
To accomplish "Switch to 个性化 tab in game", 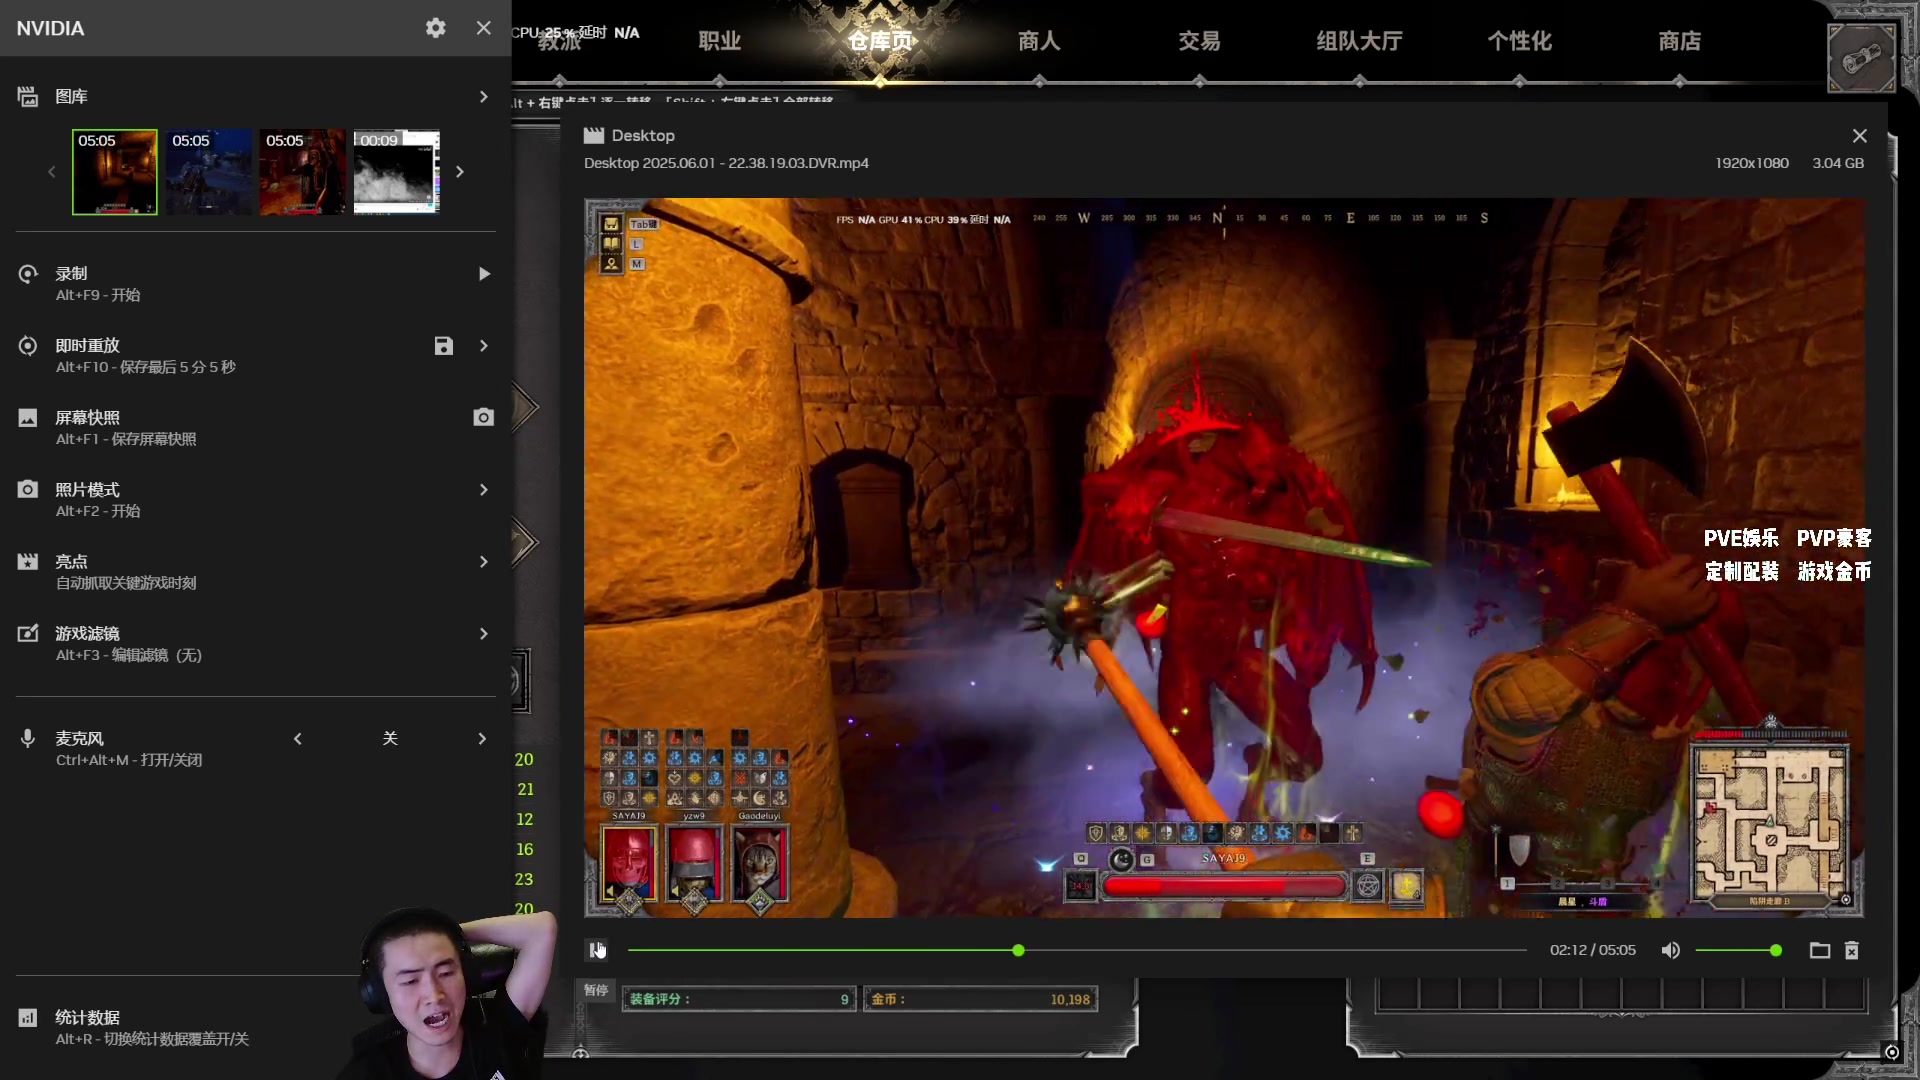I will pyautogui.click(x=1520, y=41).
